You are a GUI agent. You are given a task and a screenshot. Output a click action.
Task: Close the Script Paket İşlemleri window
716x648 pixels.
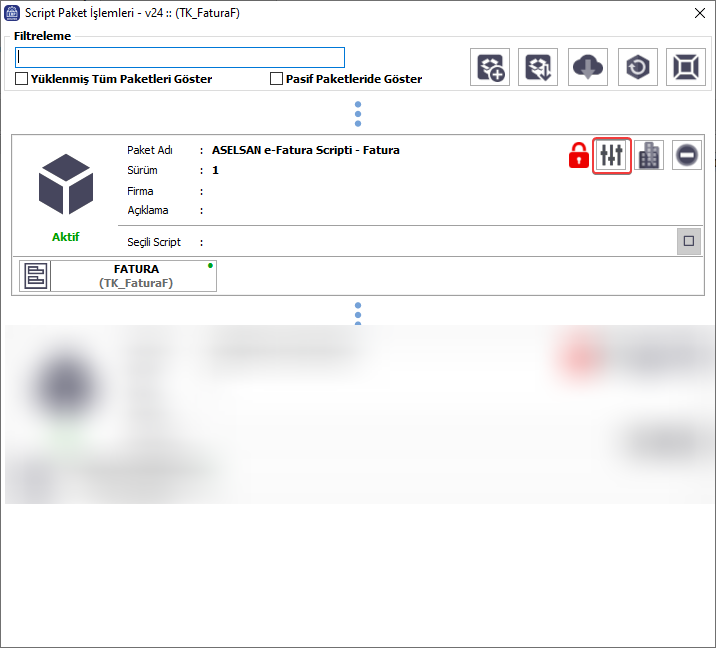[x=698, y=13]
